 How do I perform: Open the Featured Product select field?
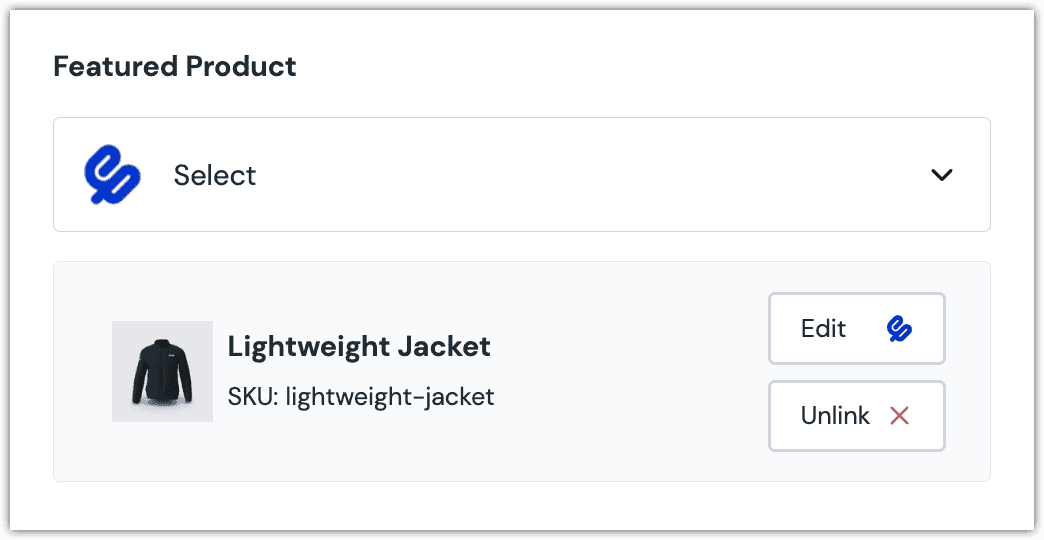click(x=521, y=175)
